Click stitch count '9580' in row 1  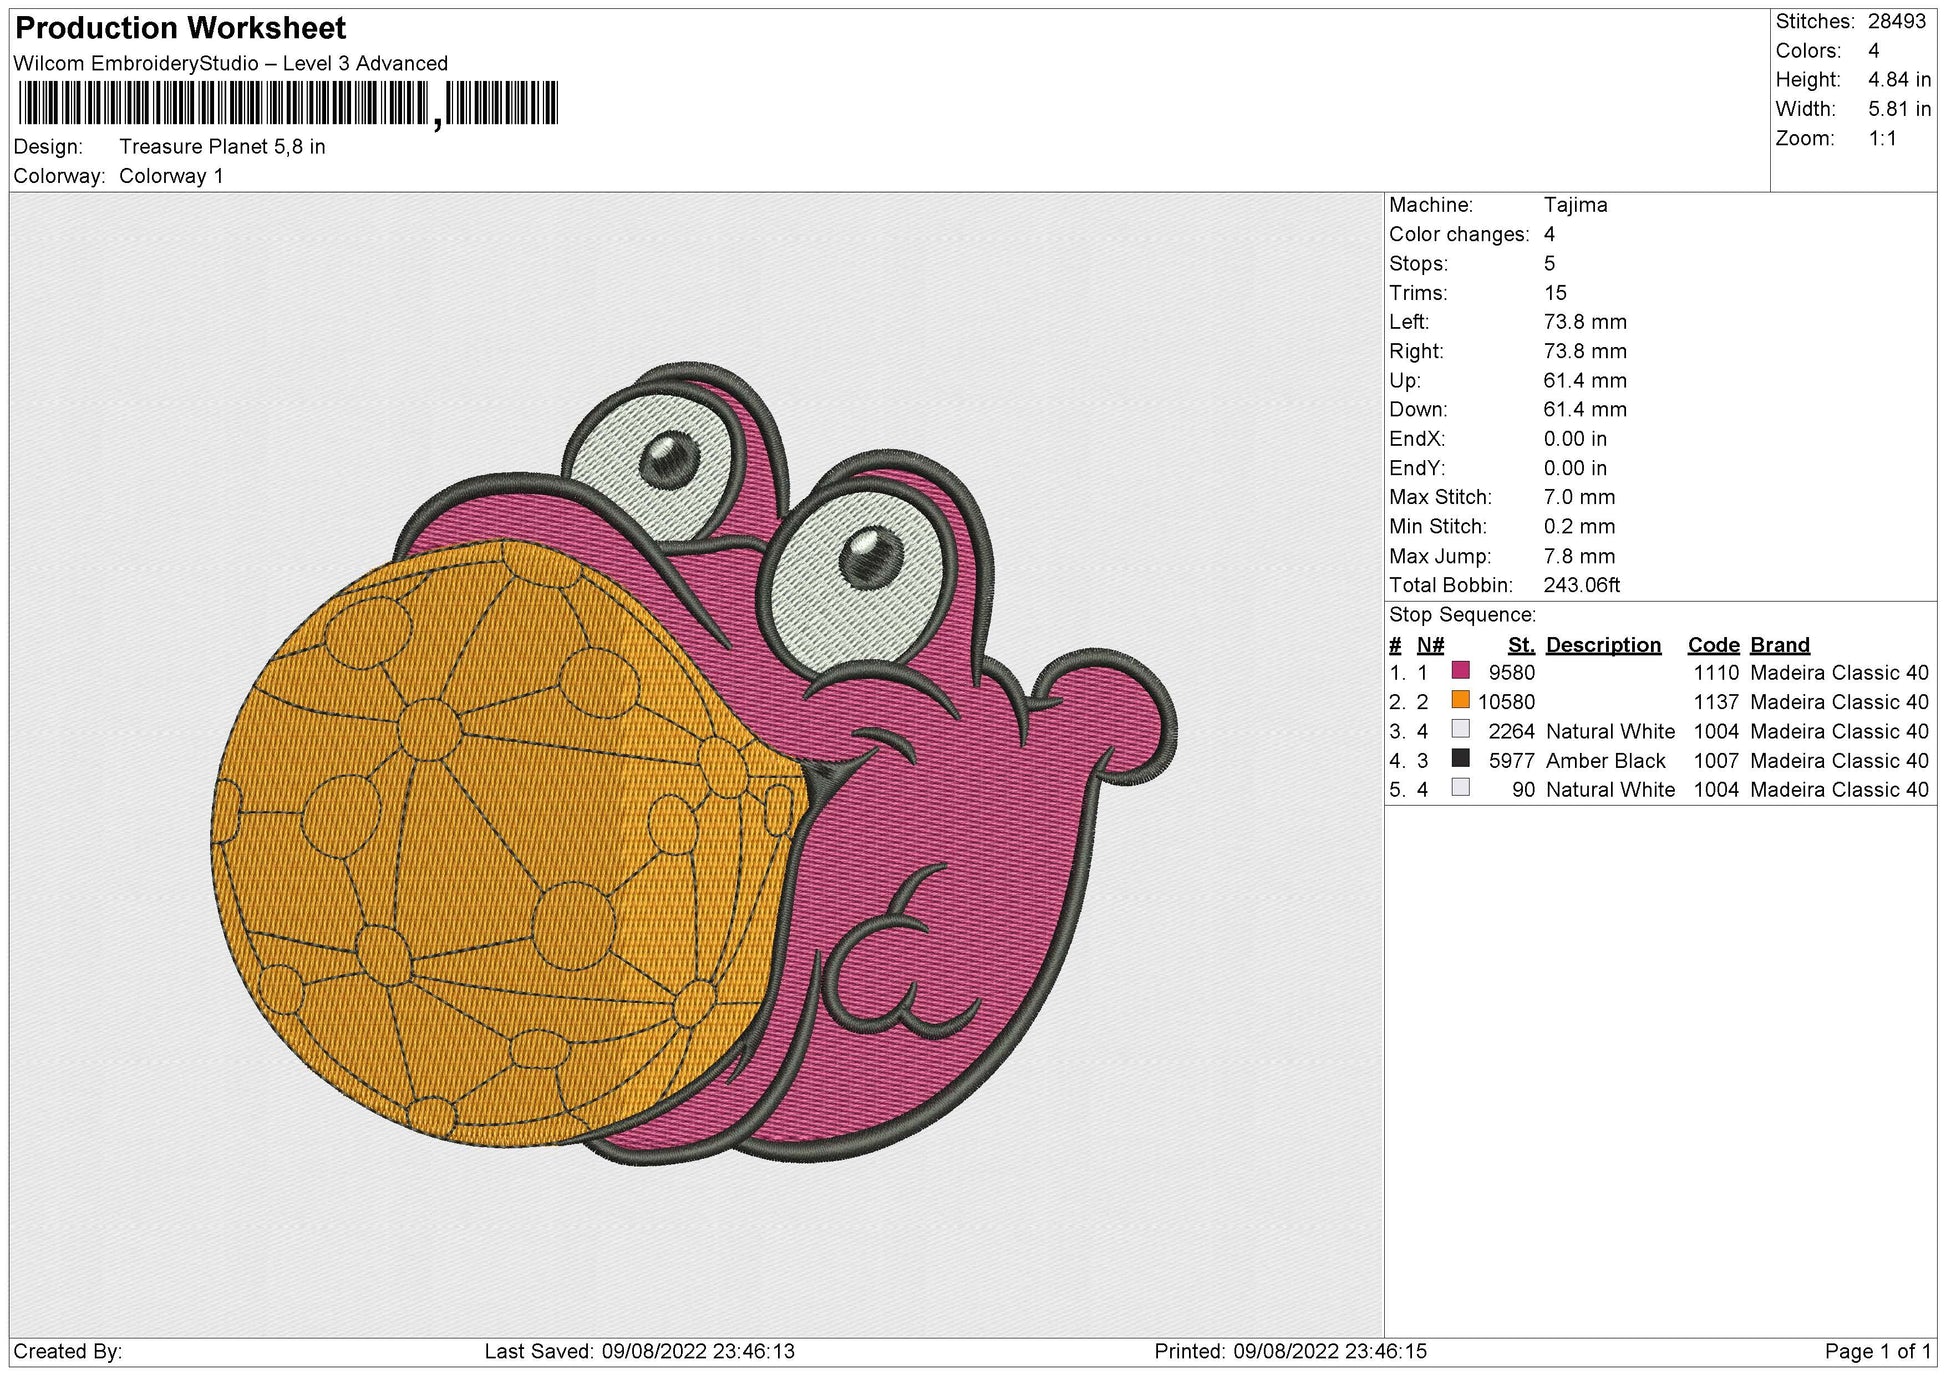pos(1511,673)
